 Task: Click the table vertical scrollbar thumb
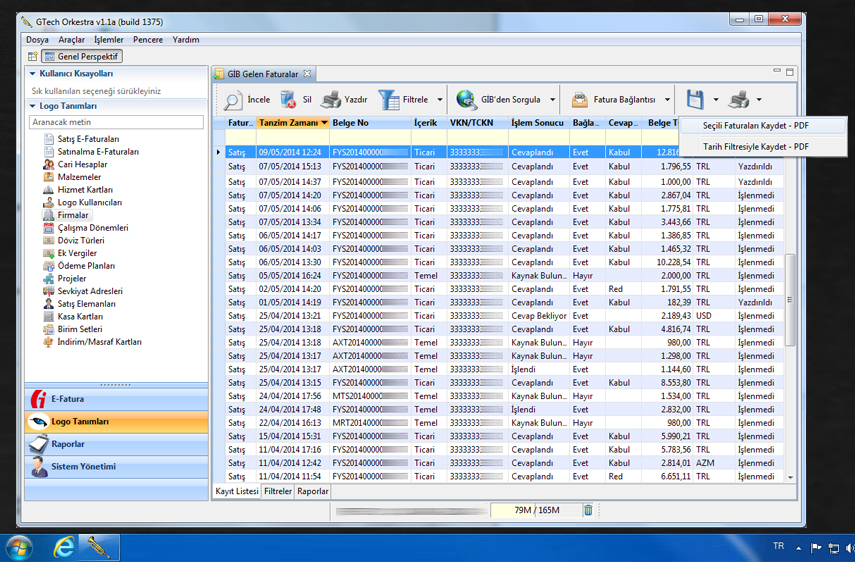[x=790, y=299]
